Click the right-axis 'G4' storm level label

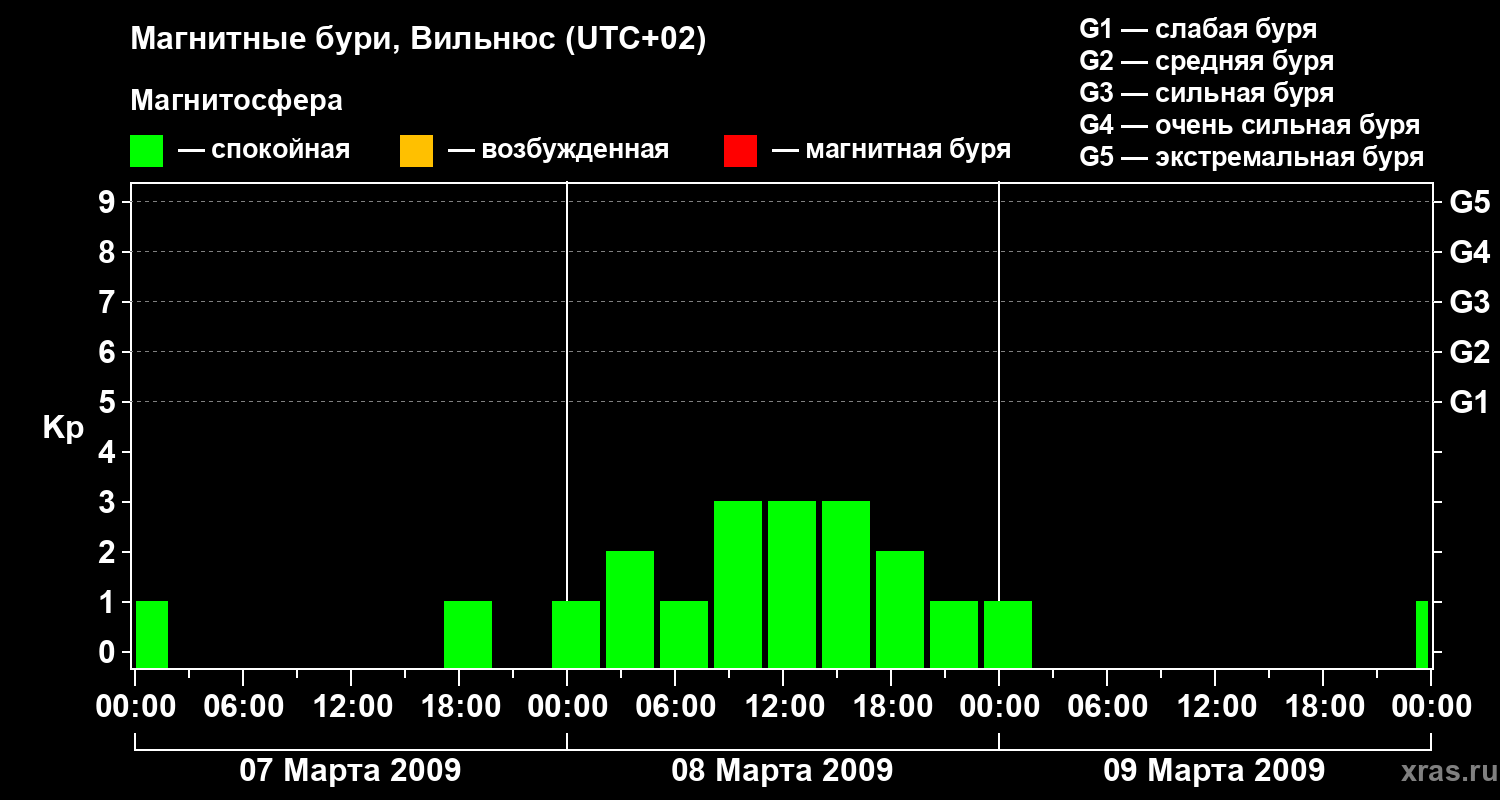[x=1469, y=253]
